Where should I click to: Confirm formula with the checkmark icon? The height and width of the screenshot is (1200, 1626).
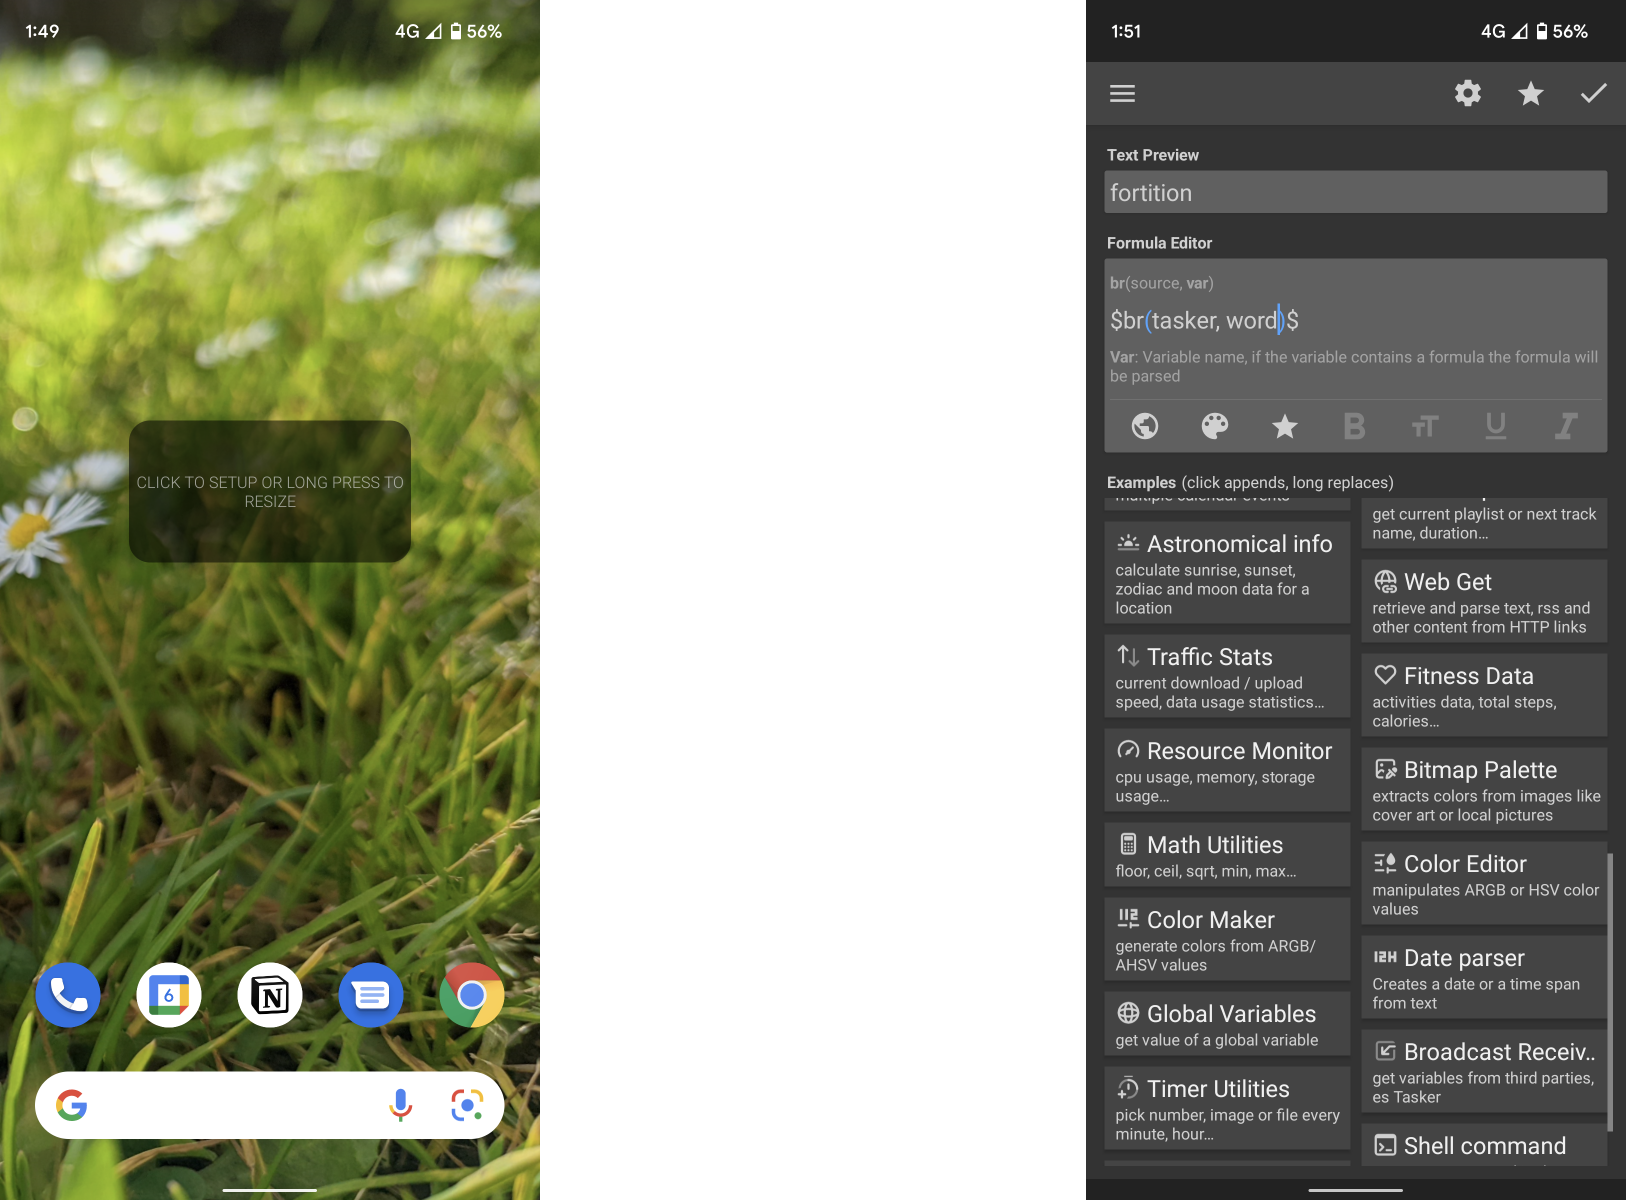1593,93
